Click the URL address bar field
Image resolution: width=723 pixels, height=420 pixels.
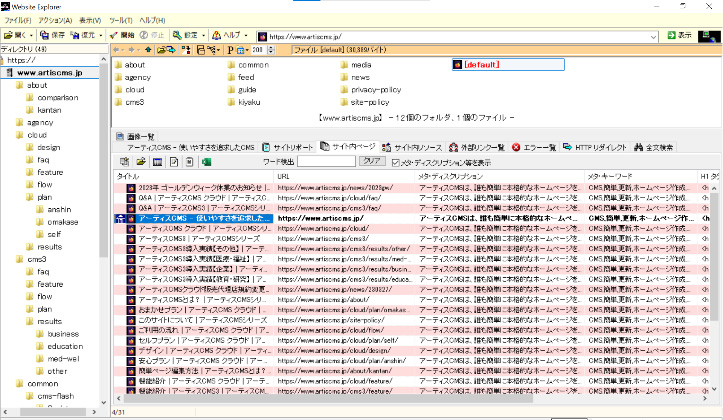click(458, 36)
